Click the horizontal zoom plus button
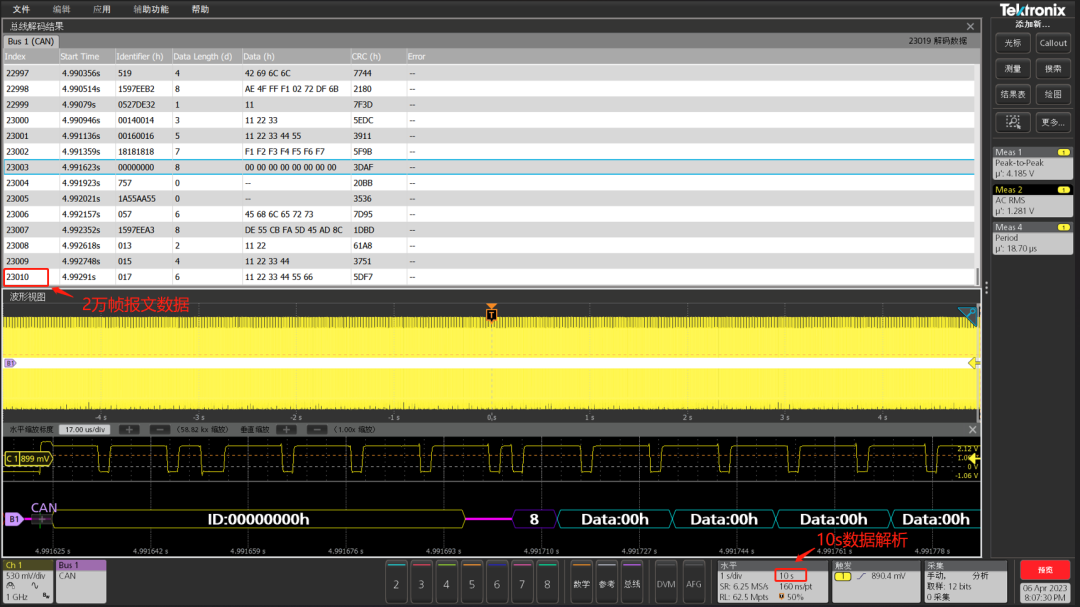Image resolution: width=1080 pixels, height=607 pixels. (x=129, y=429)
